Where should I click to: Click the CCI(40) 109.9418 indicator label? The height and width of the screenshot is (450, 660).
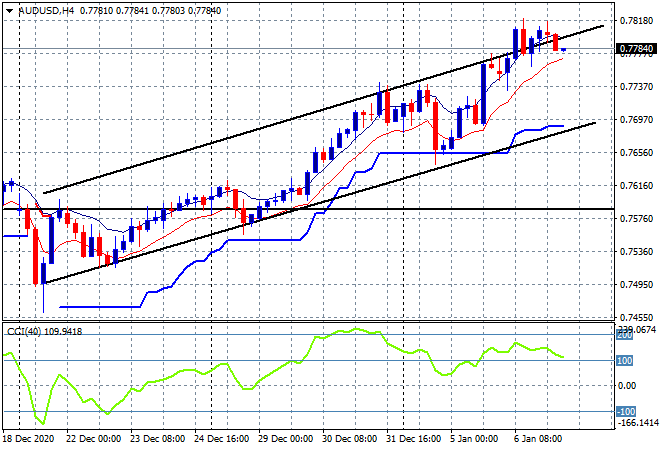point(44,332)
